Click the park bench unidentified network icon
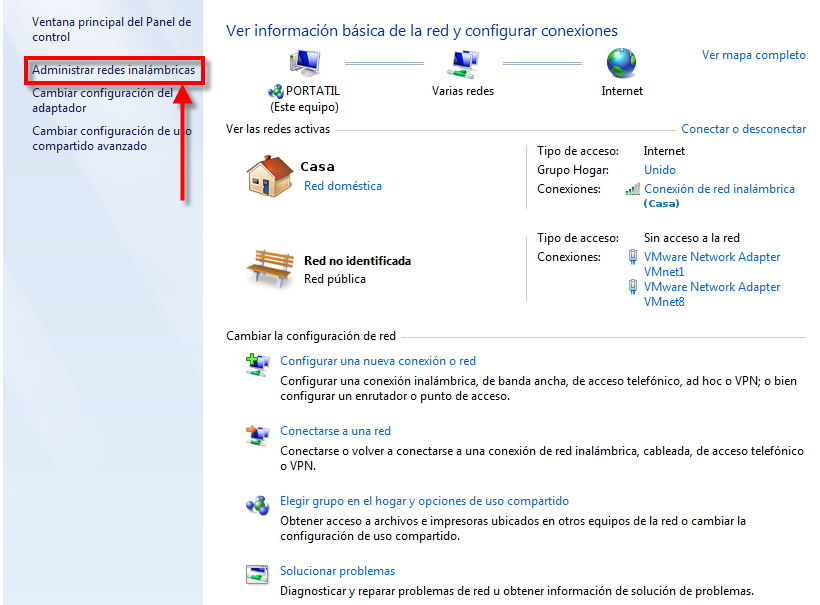Viewport: 820px width, 605px height. tap(269, 268)
